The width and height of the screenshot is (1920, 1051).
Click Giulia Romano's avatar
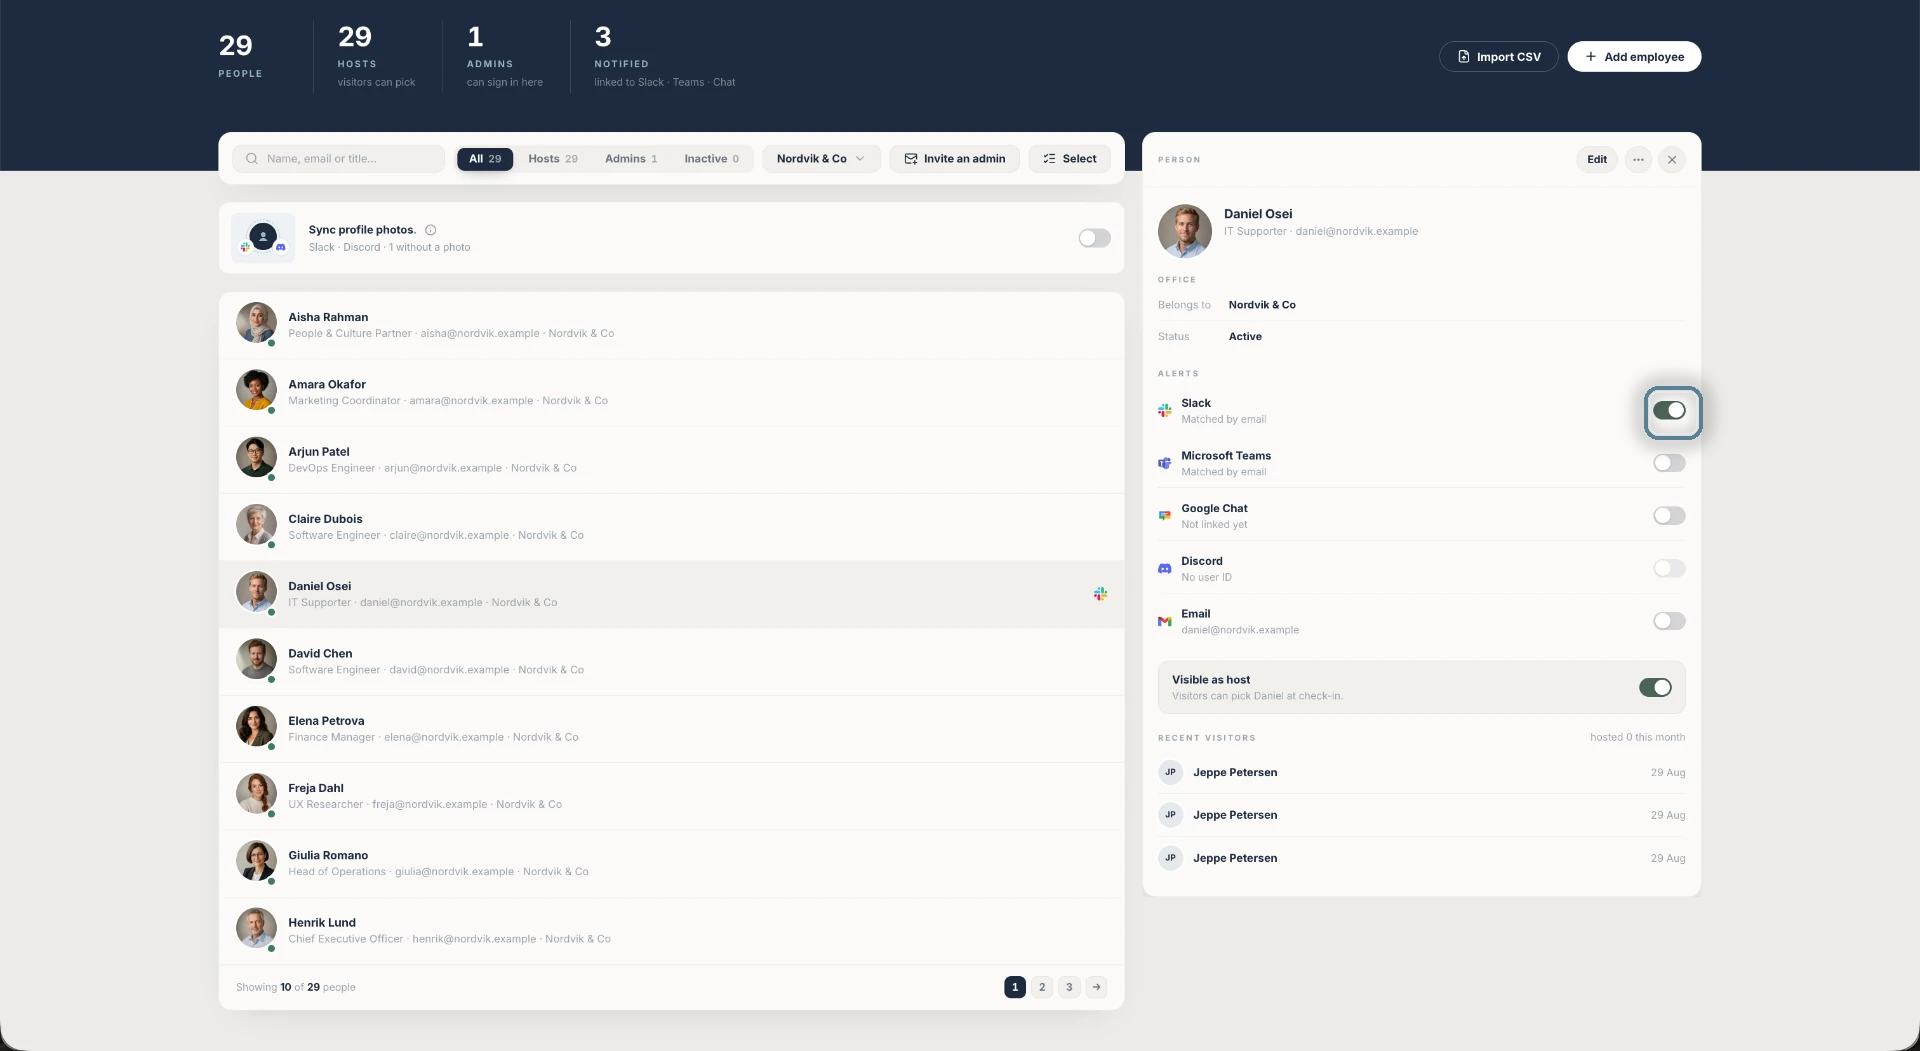(x=256, y=860)
